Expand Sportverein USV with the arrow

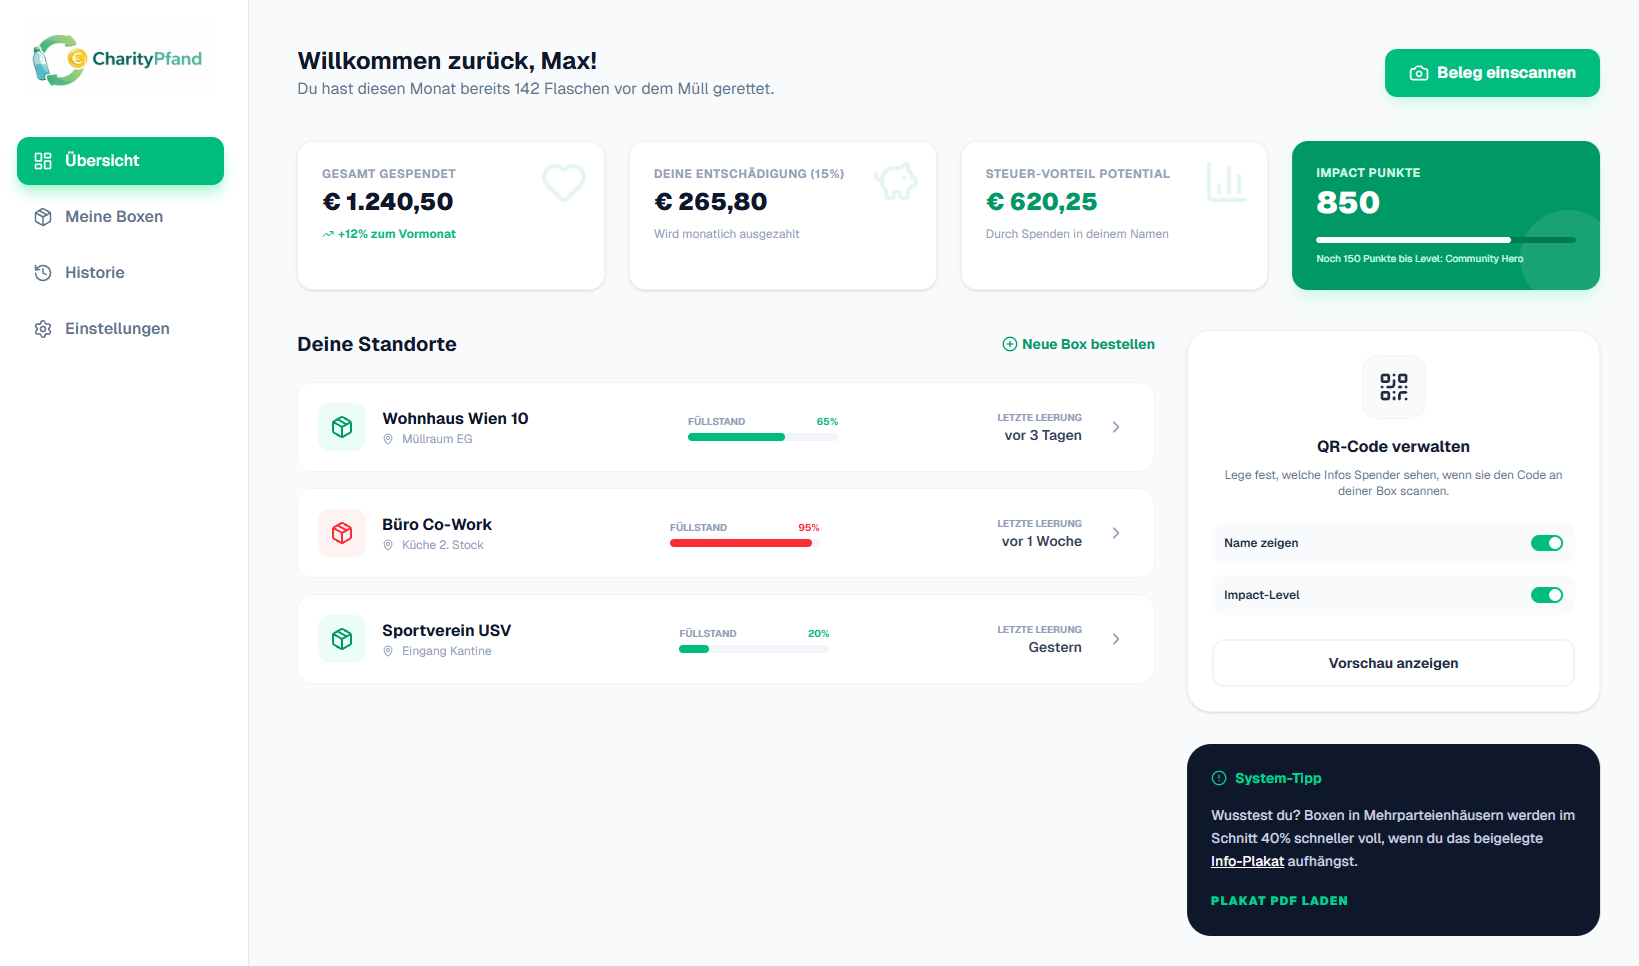pos(1116,639)
